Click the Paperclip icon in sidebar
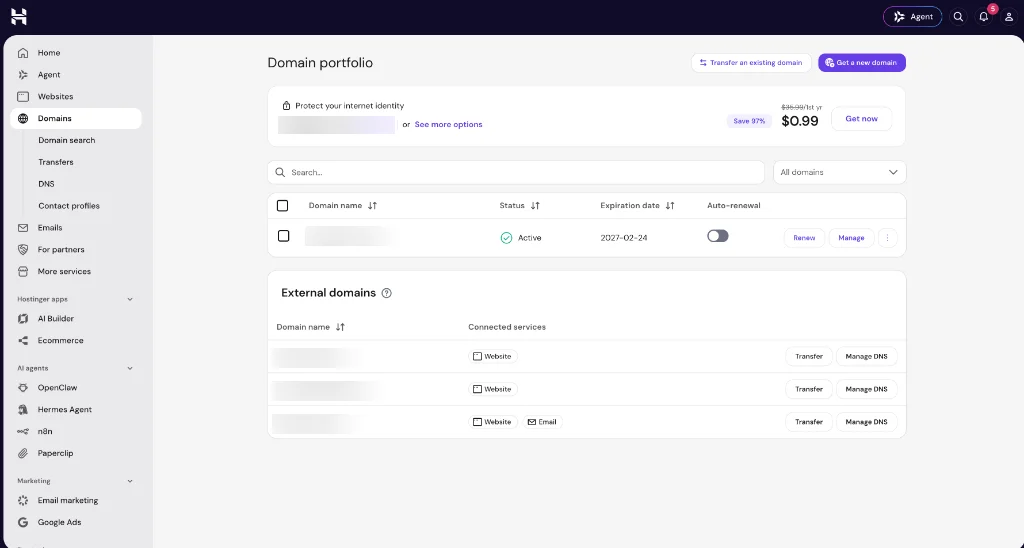This screenshot has width=1024, height=548. coord(23,453)
